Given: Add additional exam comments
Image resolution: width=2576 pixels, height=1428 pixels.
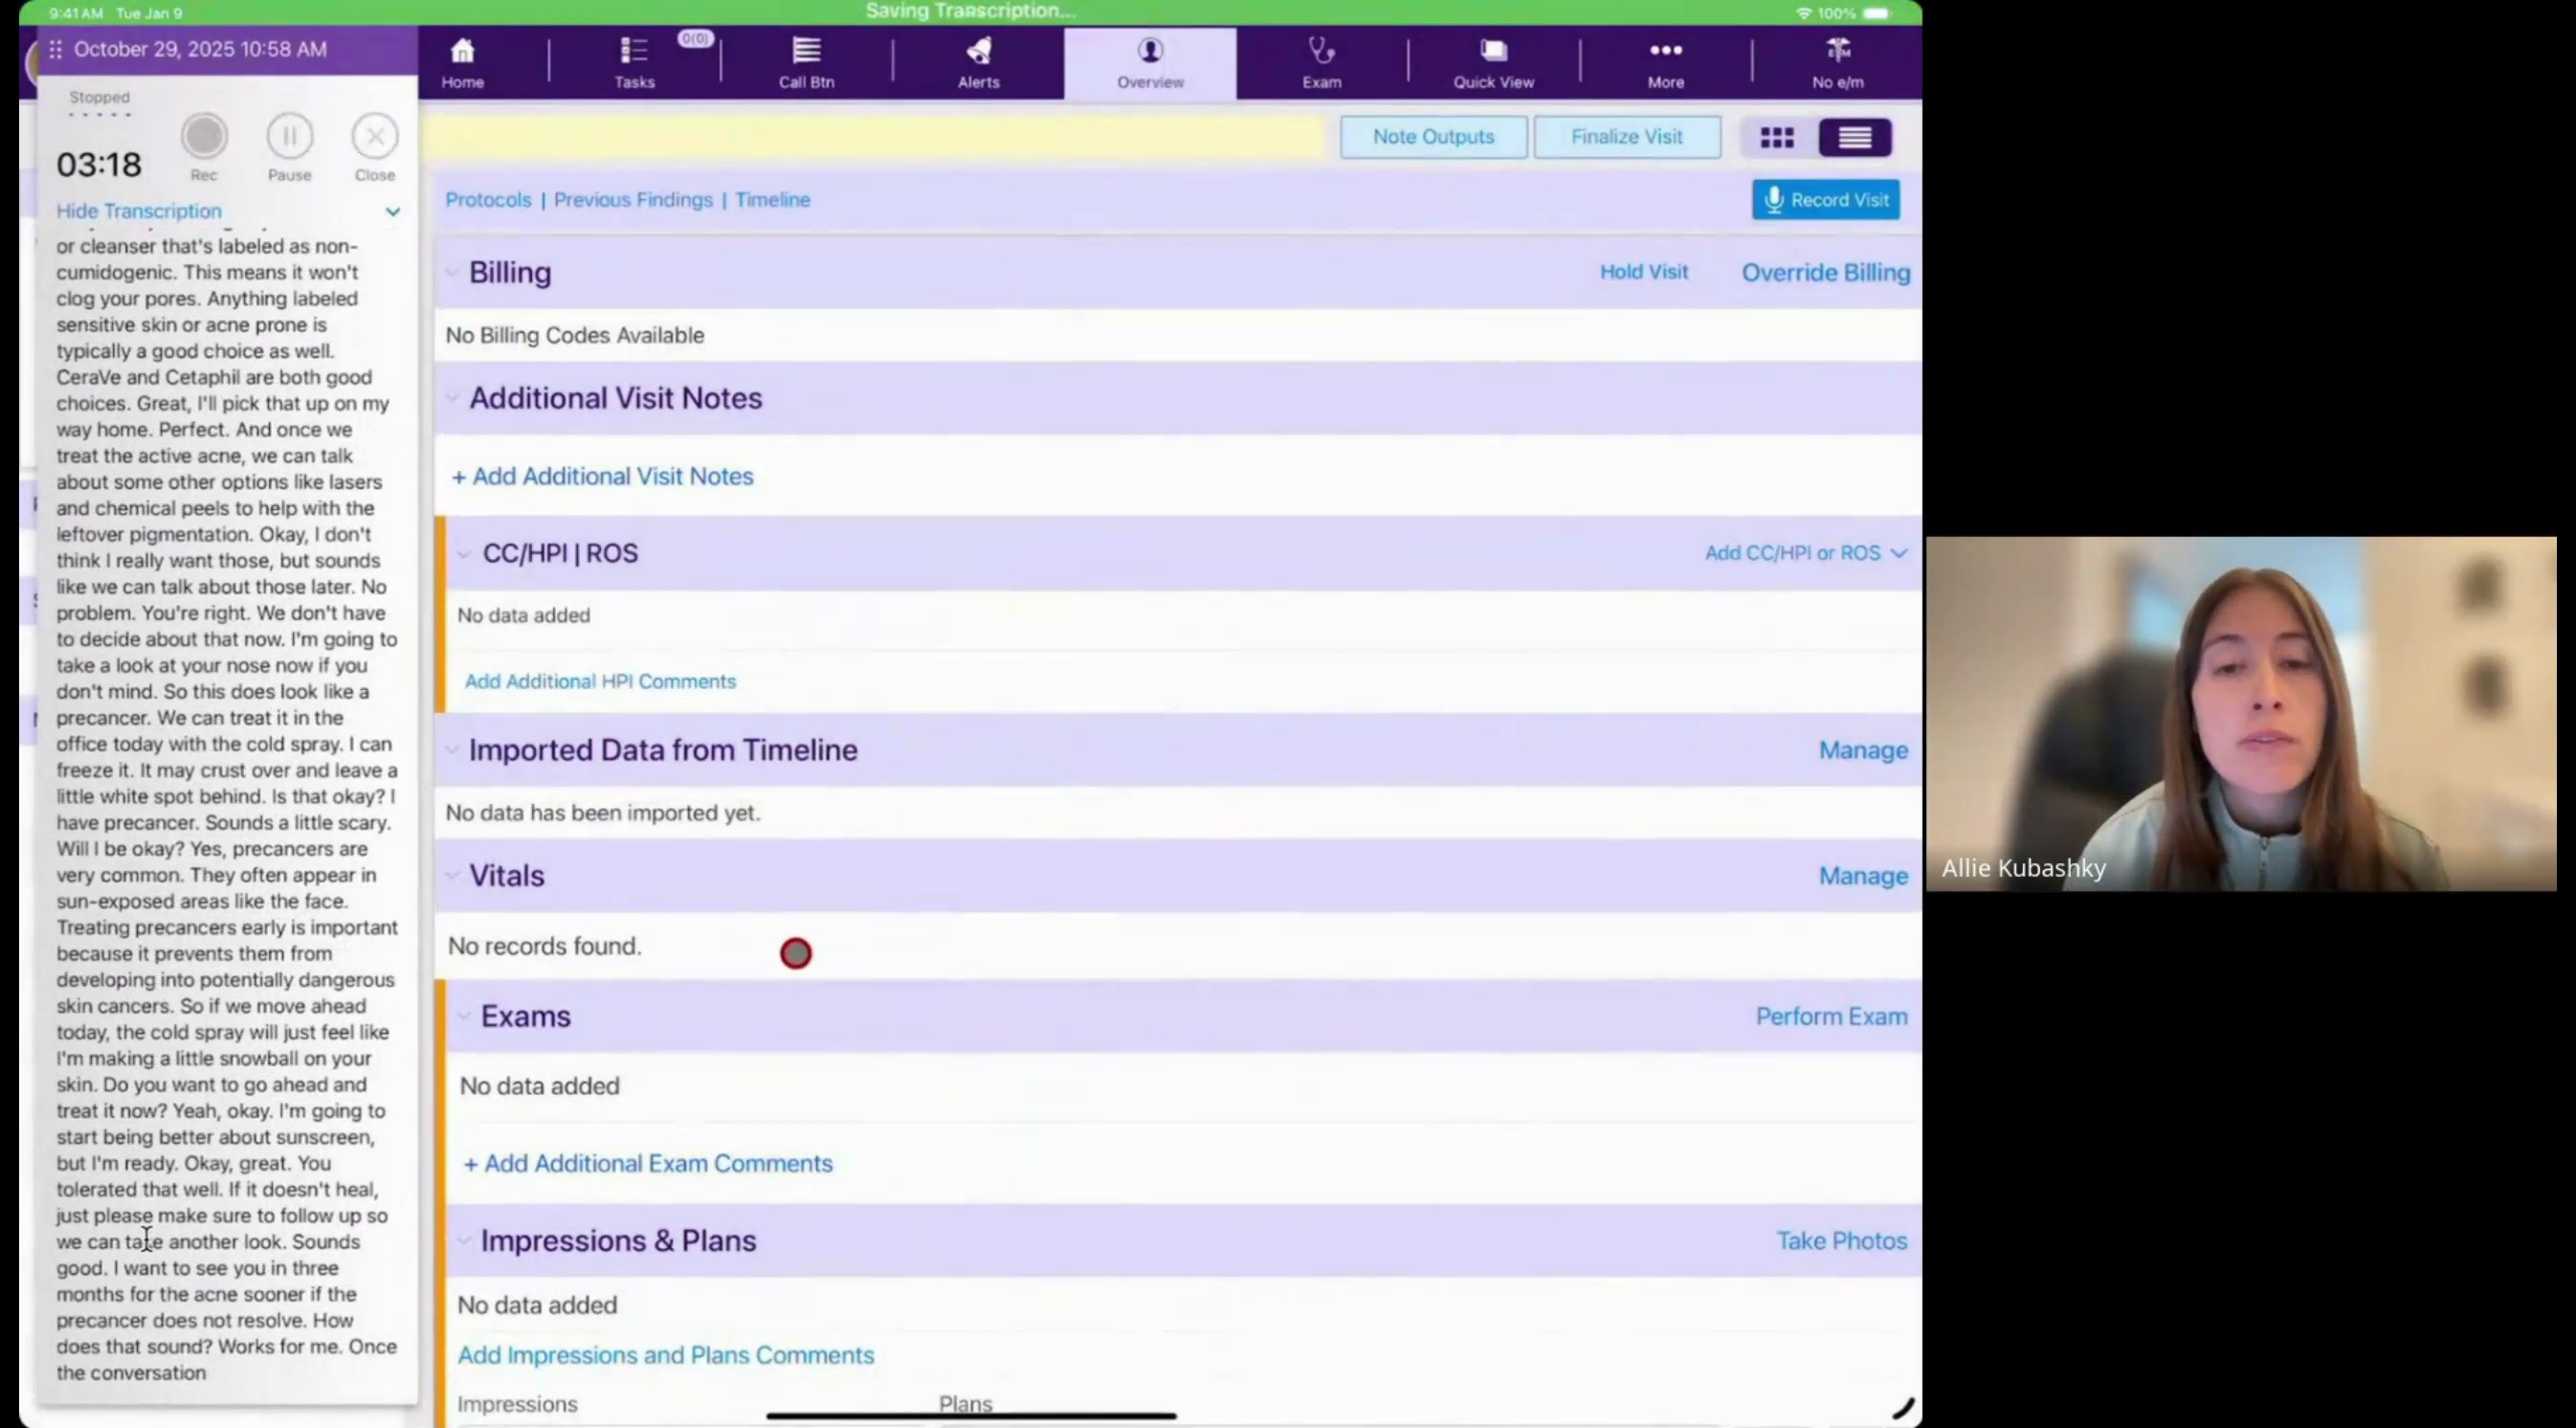Looking at the screenshot, I should pyautogui.click(x=648, y=1163).
